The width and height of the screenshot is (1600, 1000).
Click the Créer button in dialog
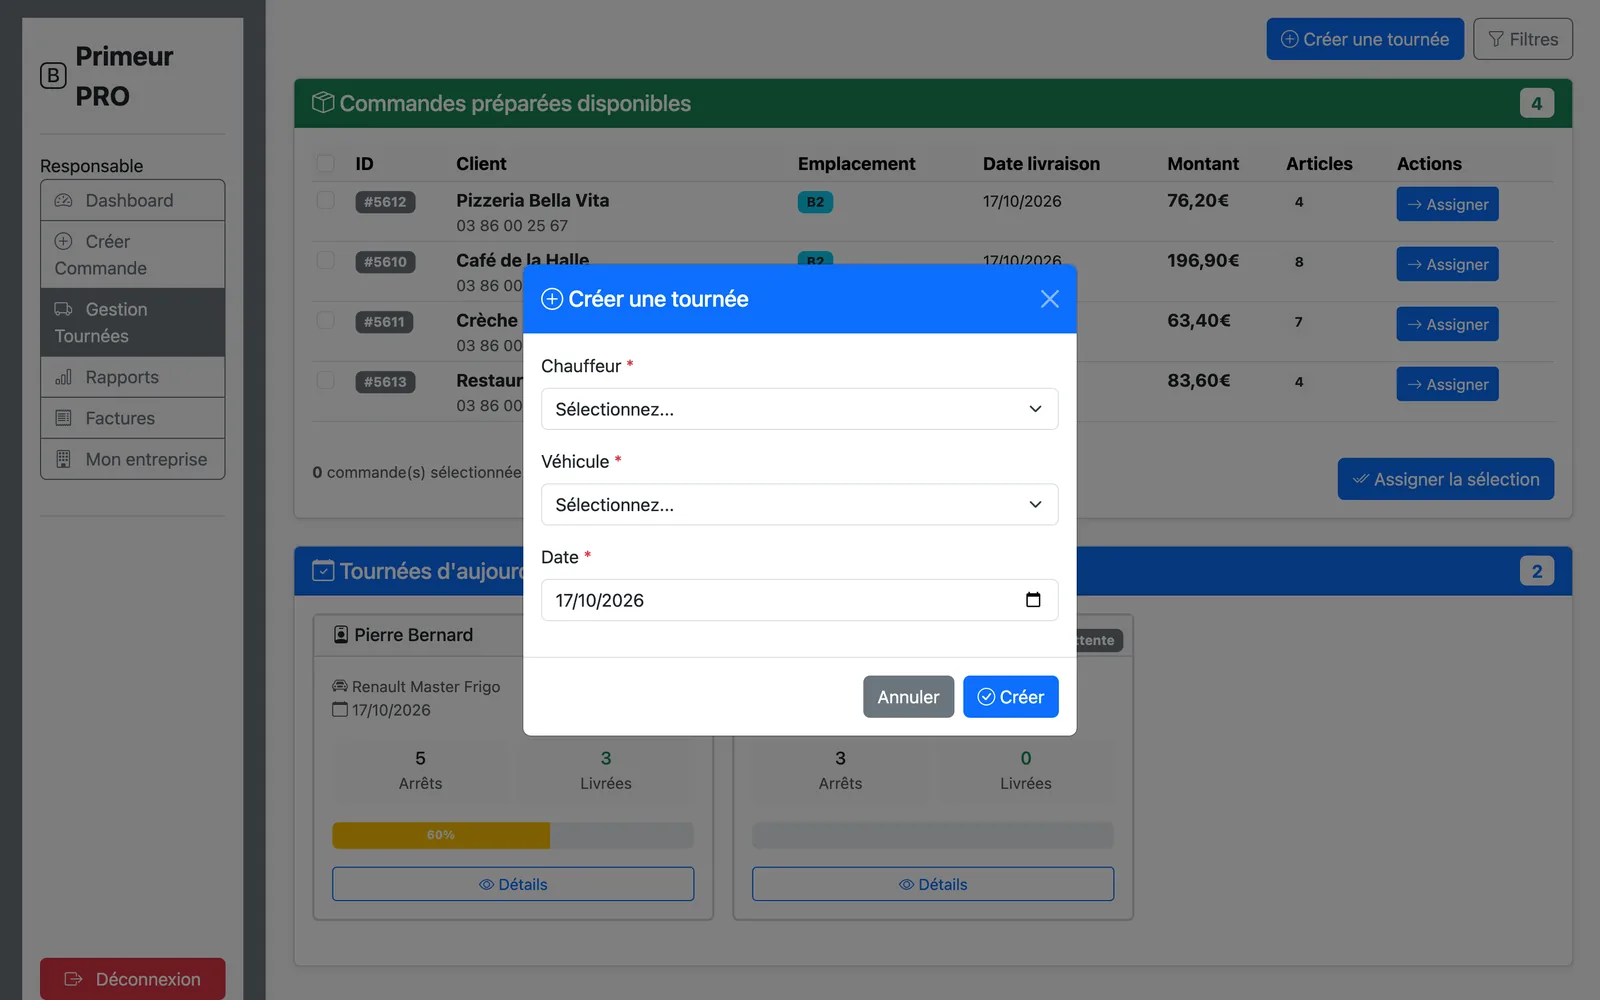(1010, 697)
